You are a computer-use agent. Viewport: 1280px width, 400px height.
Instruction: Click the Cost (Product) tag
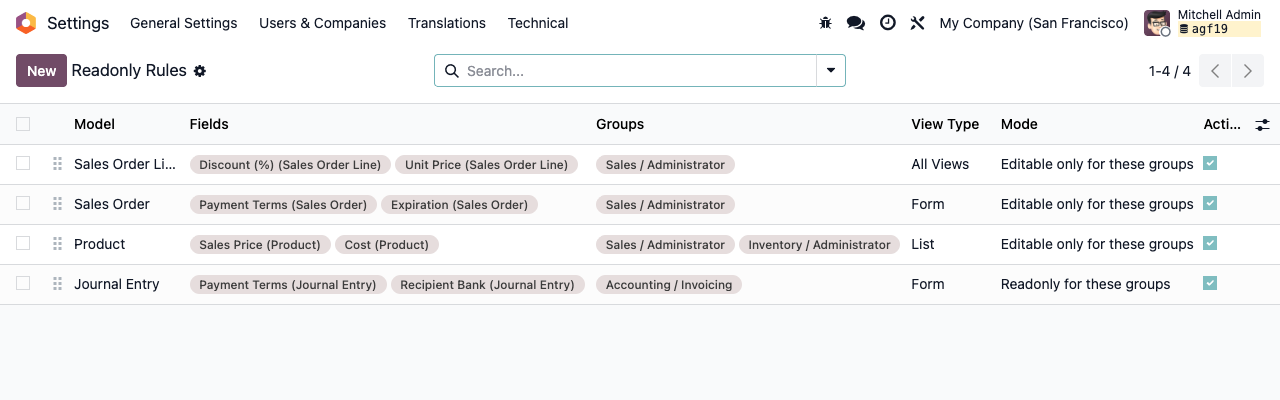pos(386,245)
